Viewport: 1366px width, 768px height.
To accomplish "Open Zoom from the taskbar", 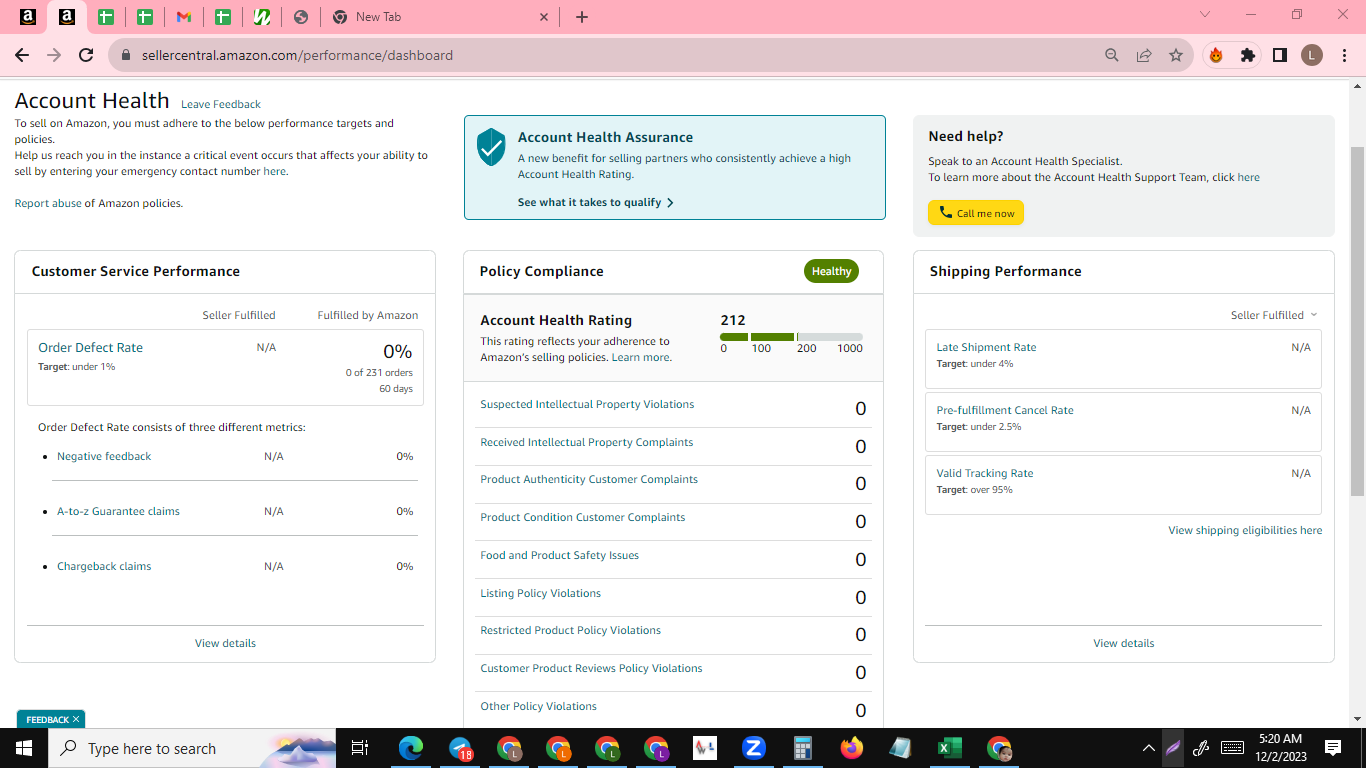I will [x=754, y=748].
